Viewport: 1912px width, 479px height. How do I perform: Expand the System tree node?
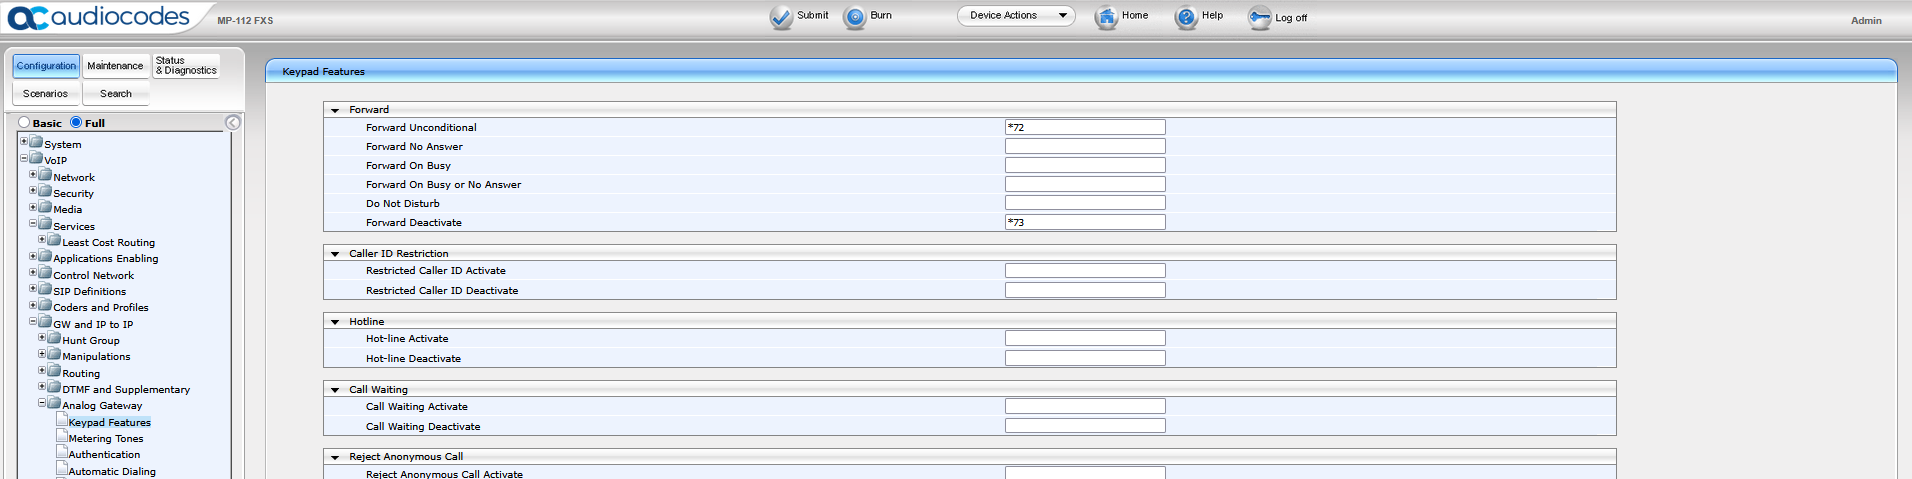pos(24,142)
